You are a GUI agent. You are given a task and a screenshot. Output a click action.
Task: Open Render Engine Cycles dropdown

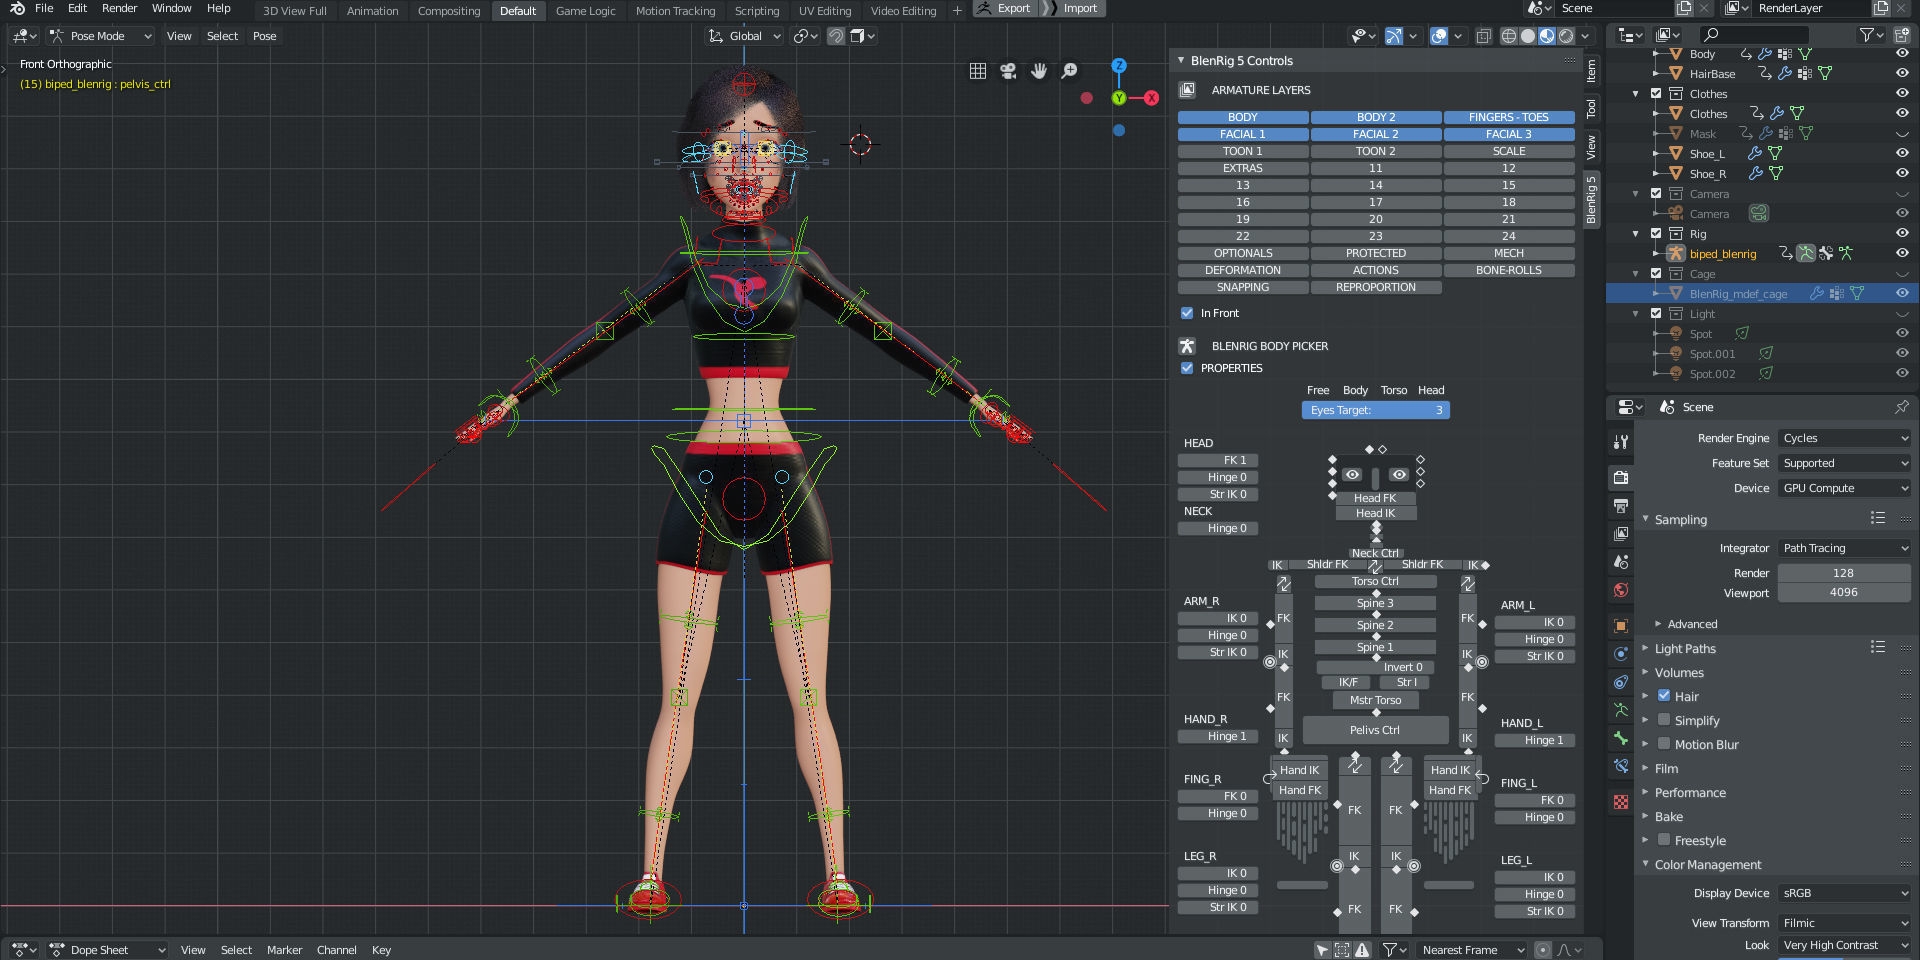pyautogui.click(x=1845, y=438)
